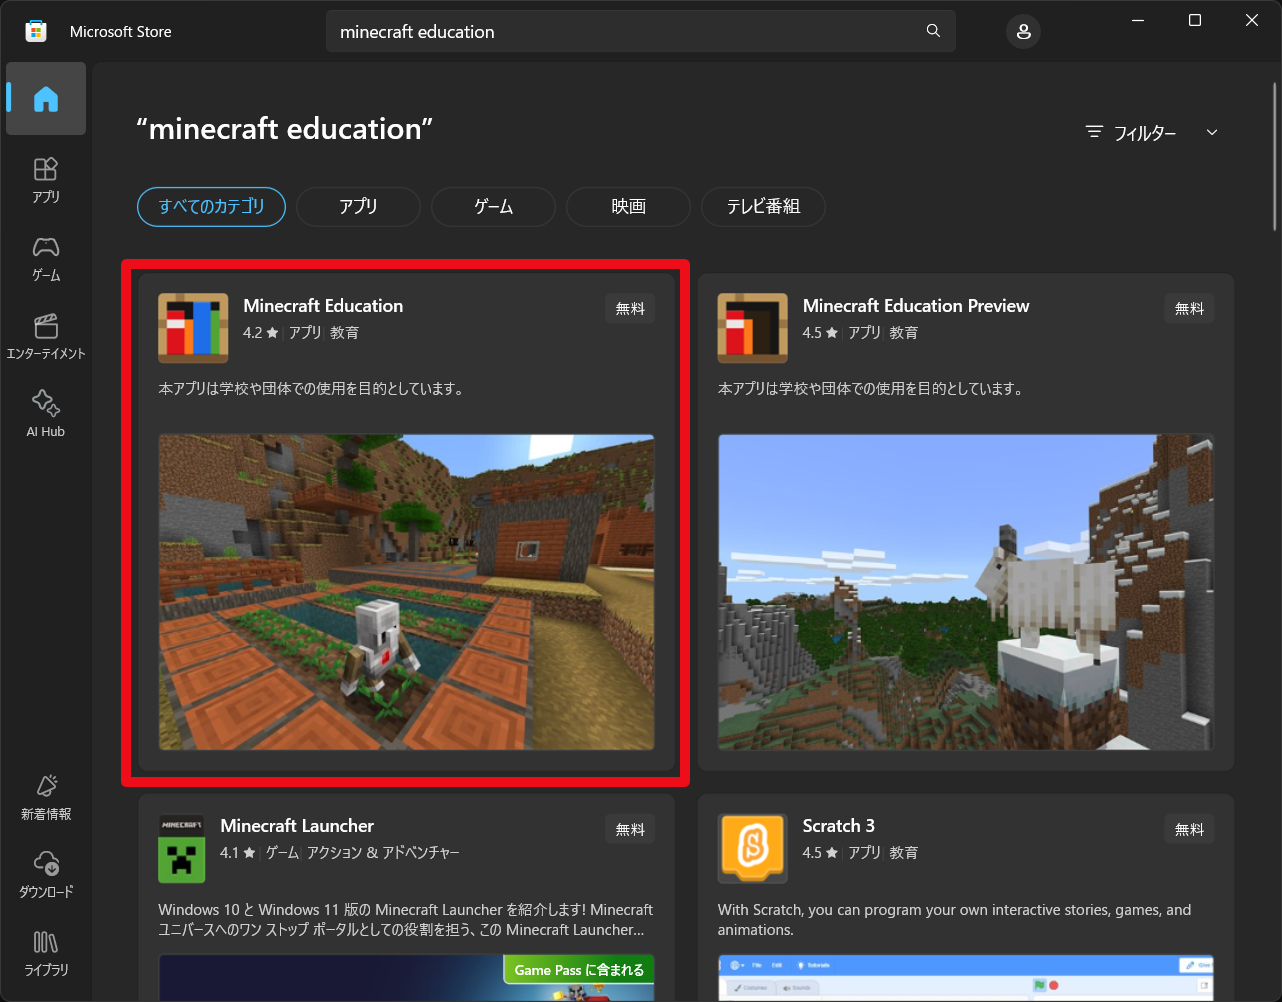Click the vertical scrollbar on right
The image size is (1282, 1002).
1276,157
